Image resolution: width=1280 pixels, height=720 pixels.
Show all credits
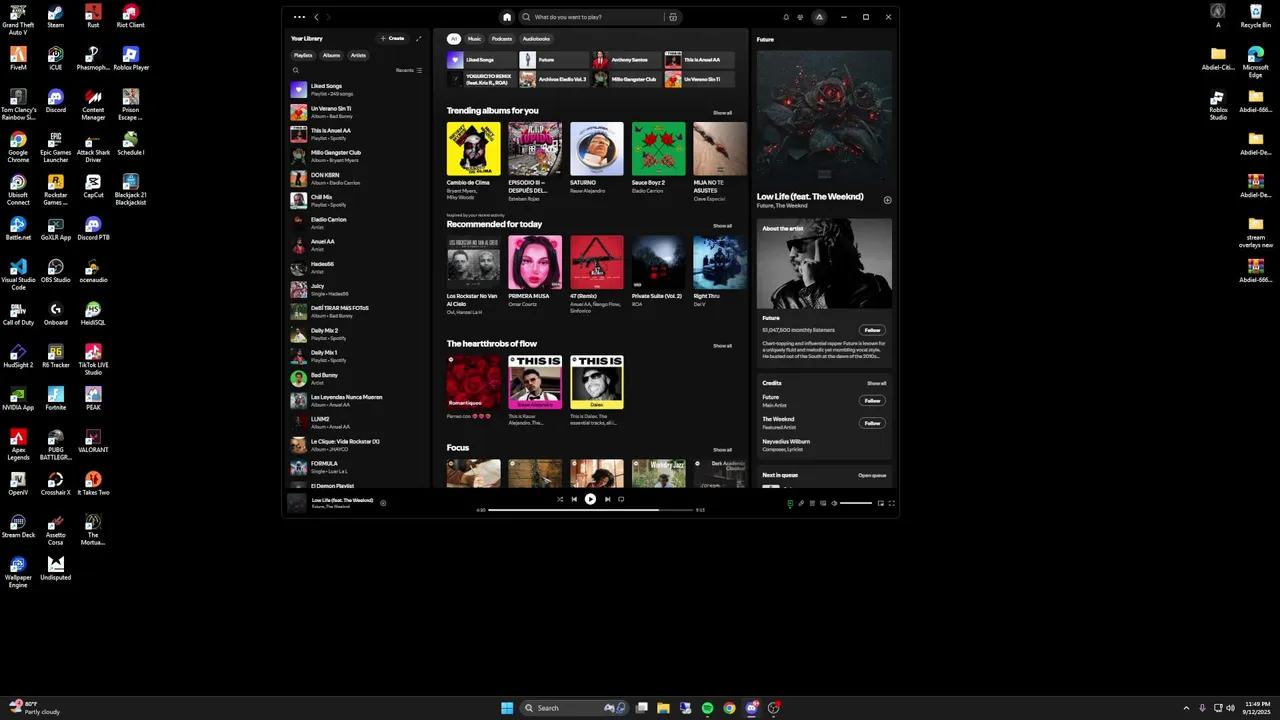(x=876, y=383)
